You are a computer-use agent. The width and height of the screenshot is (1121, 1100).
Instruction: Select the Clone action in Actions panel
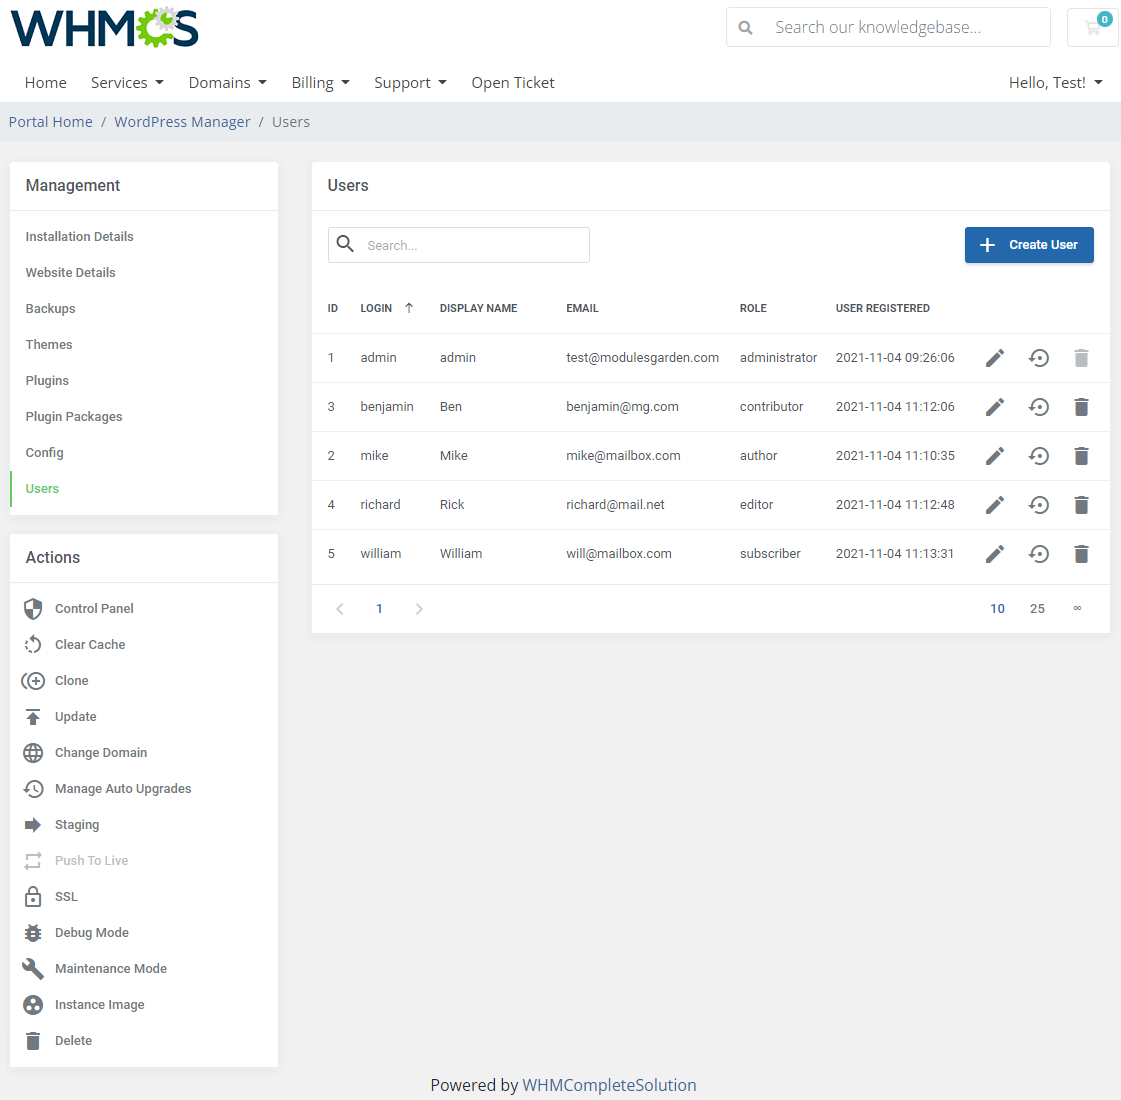[x=70, y=680]
